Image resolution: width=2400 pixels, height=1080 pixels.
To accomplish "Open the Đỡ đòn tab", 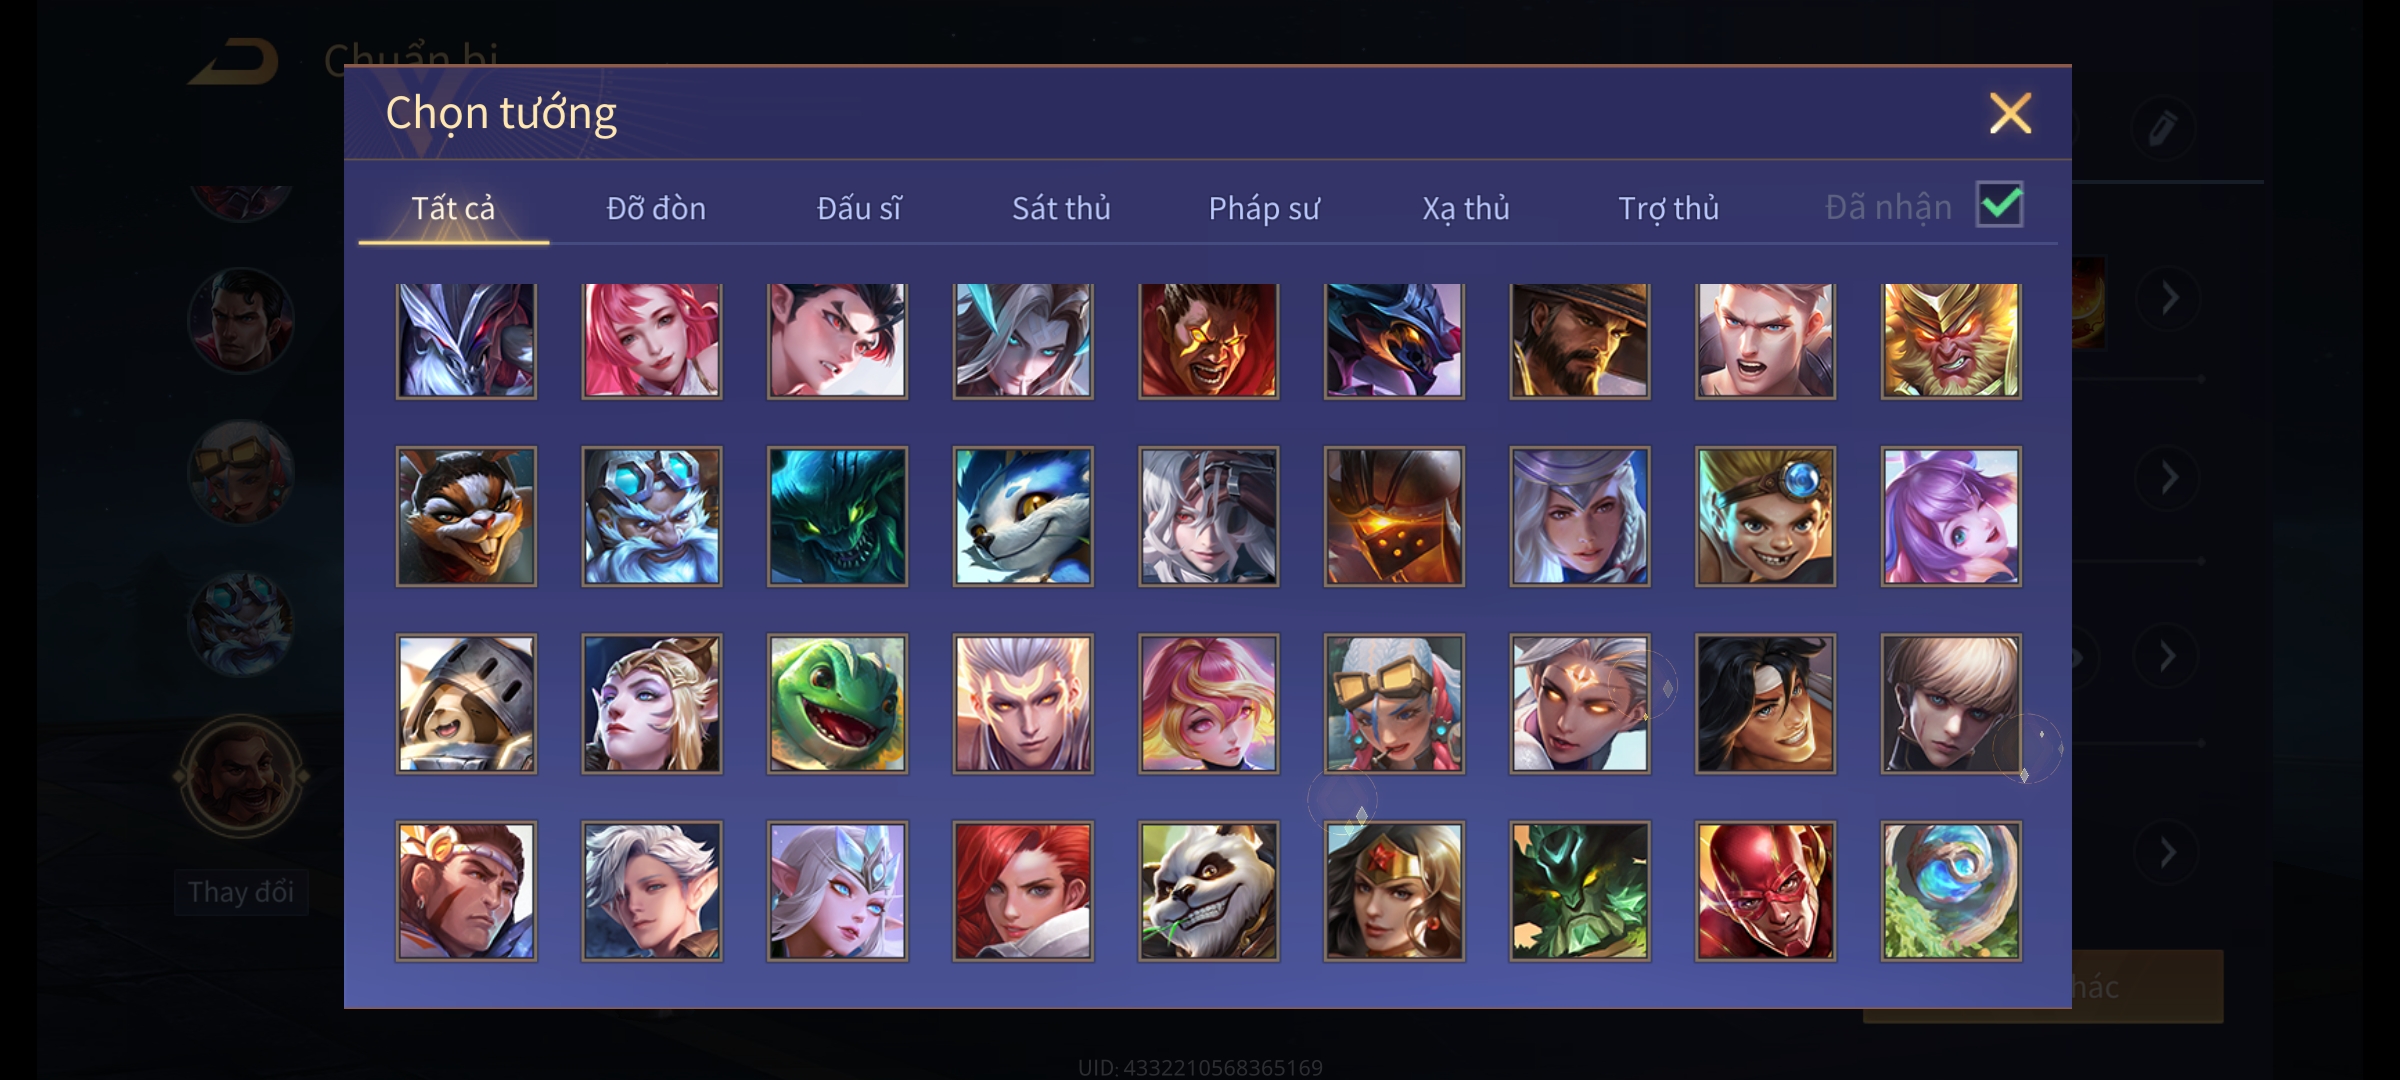I will [x=656, y=208].
